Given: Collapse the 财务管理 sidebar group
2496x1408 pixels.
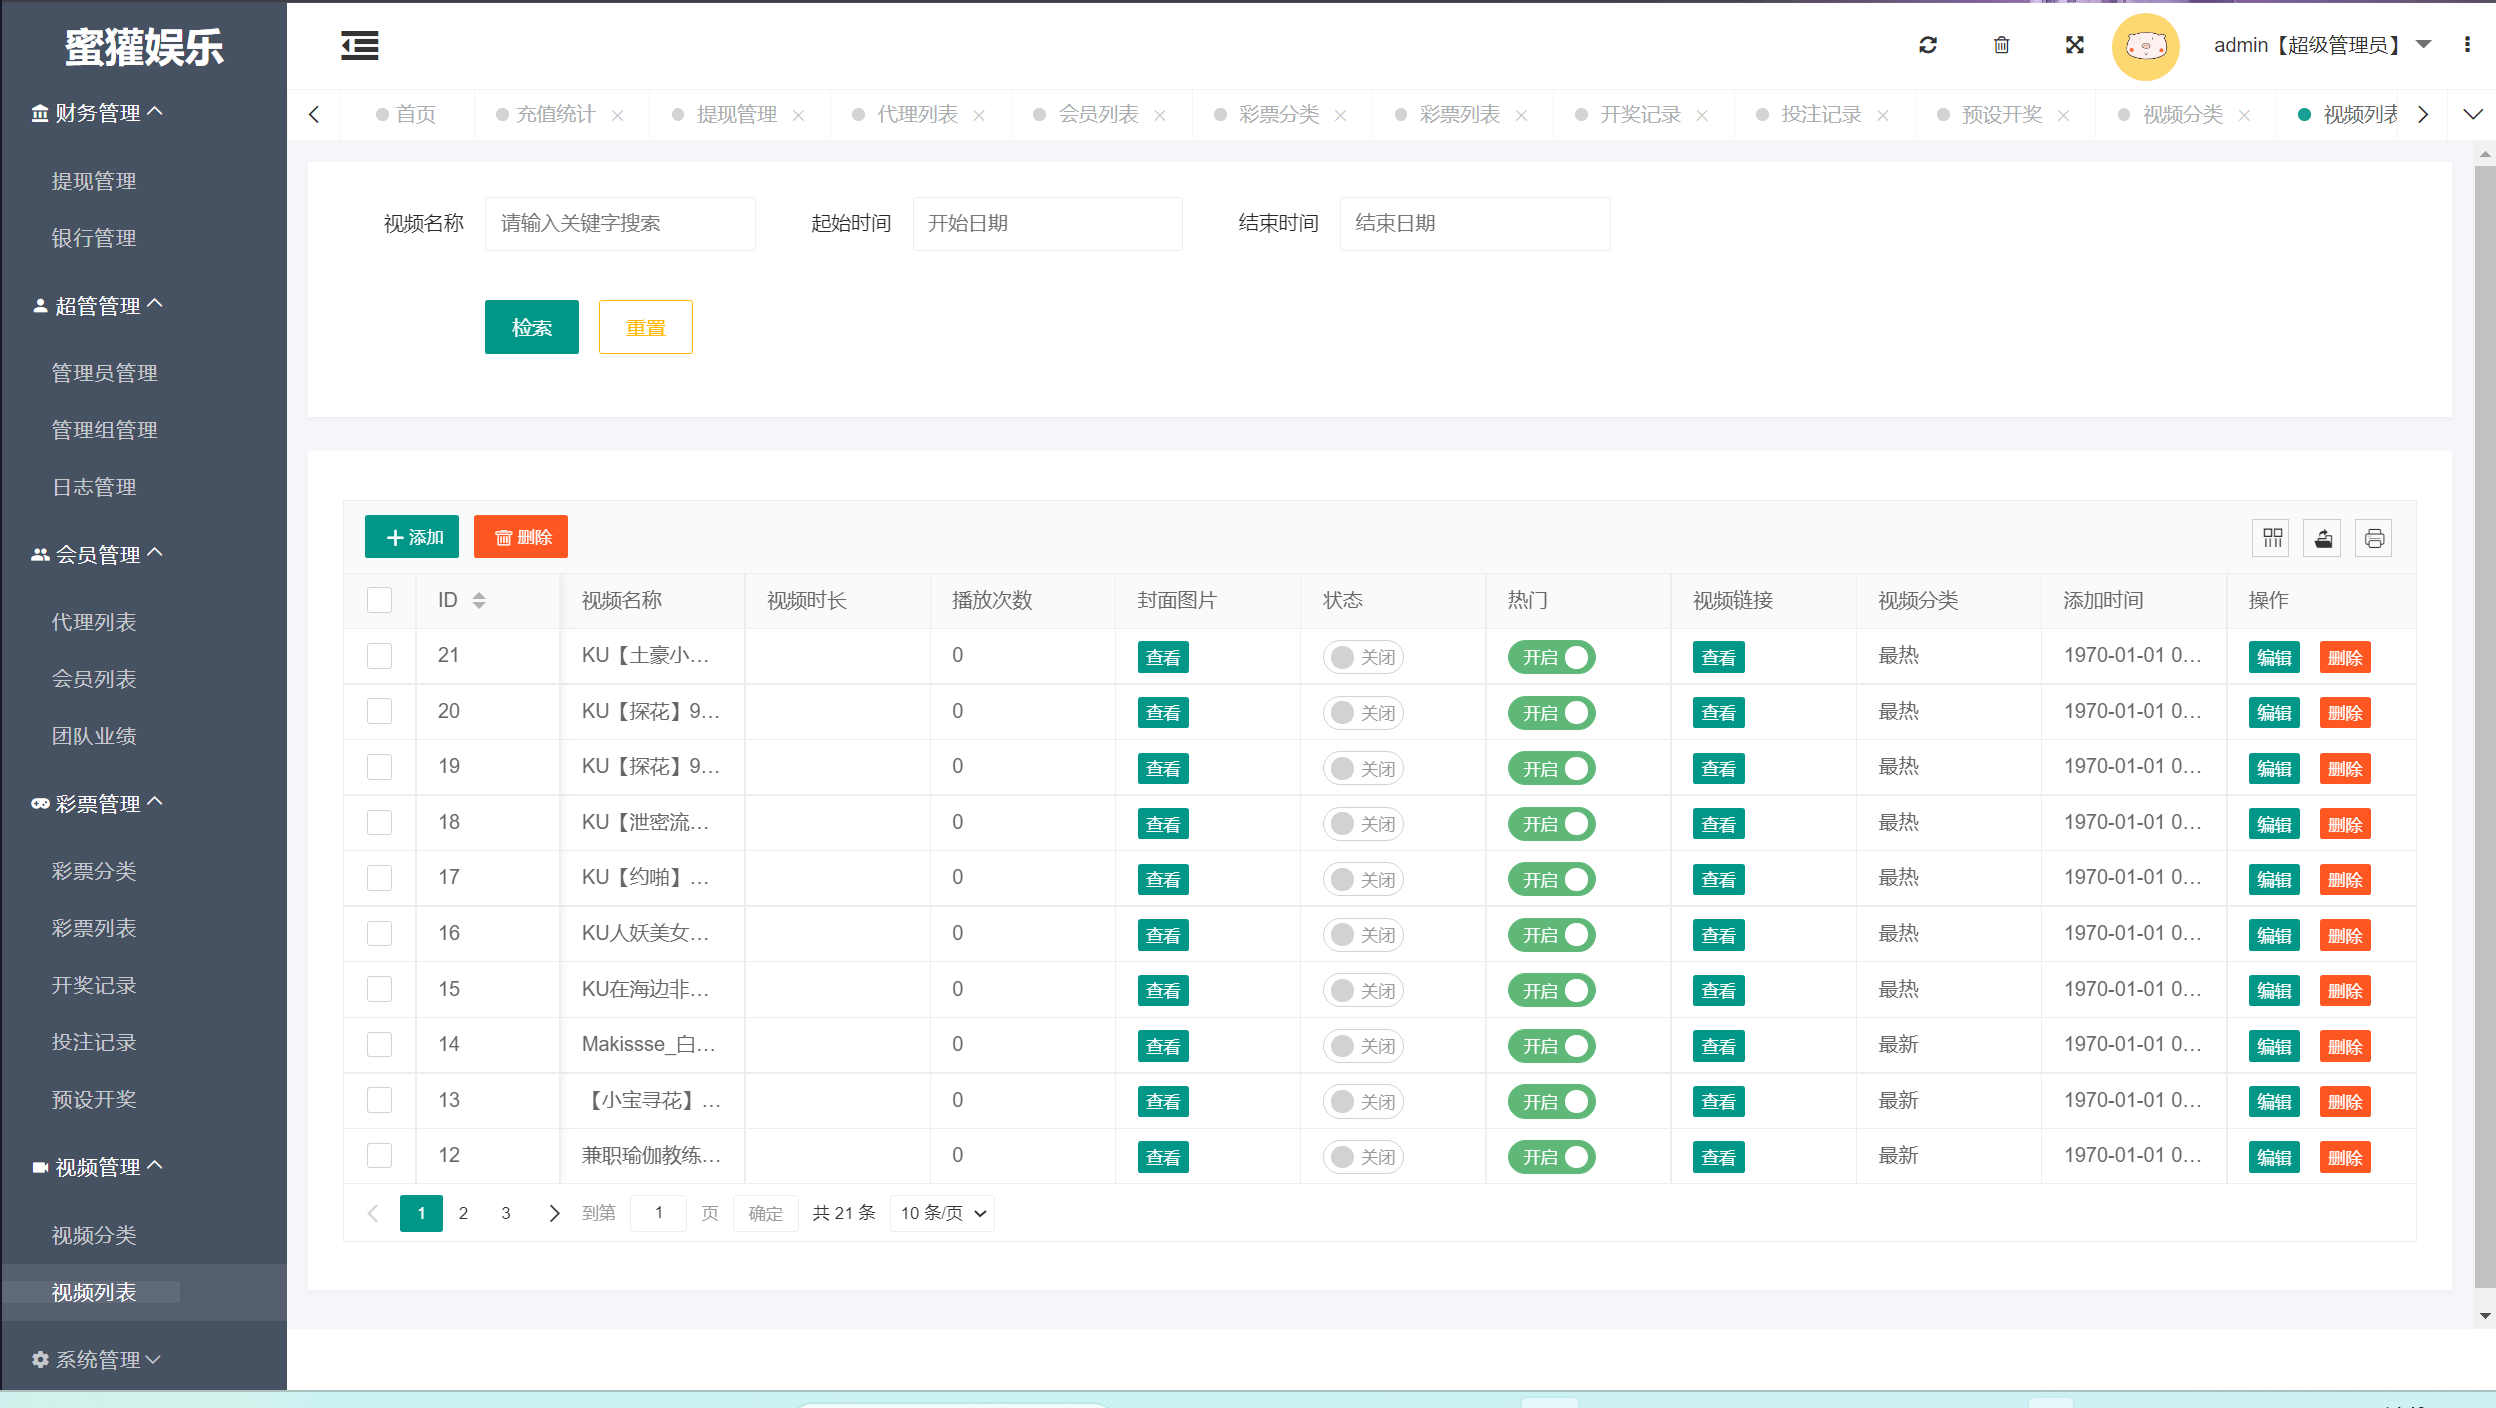Looking at the screenshot, I should pyautogui.click(x=97, y=113).
